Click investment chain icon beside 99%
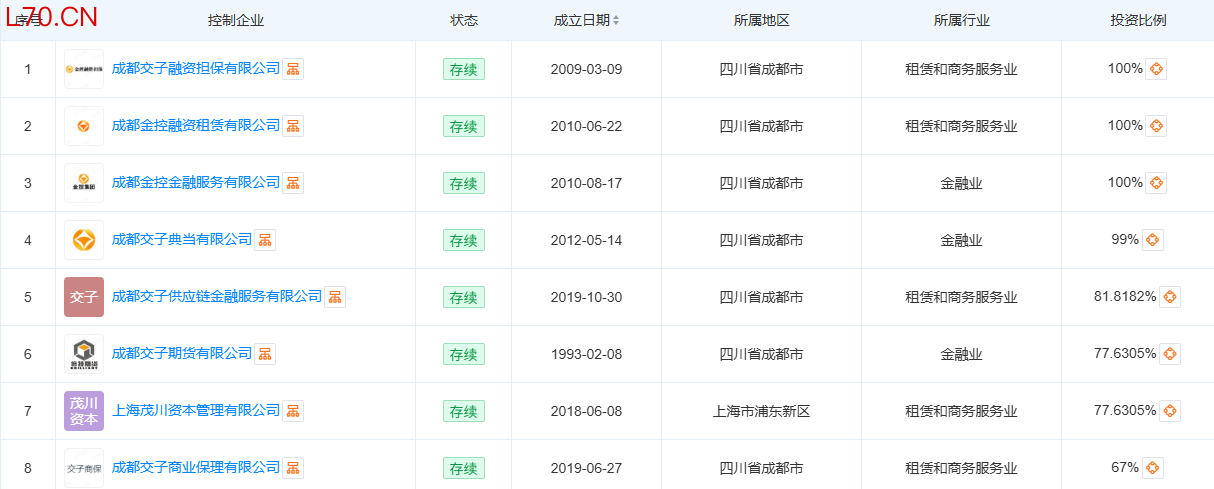The width and height of the screenshot is (1214, 489). (1153, 240)
